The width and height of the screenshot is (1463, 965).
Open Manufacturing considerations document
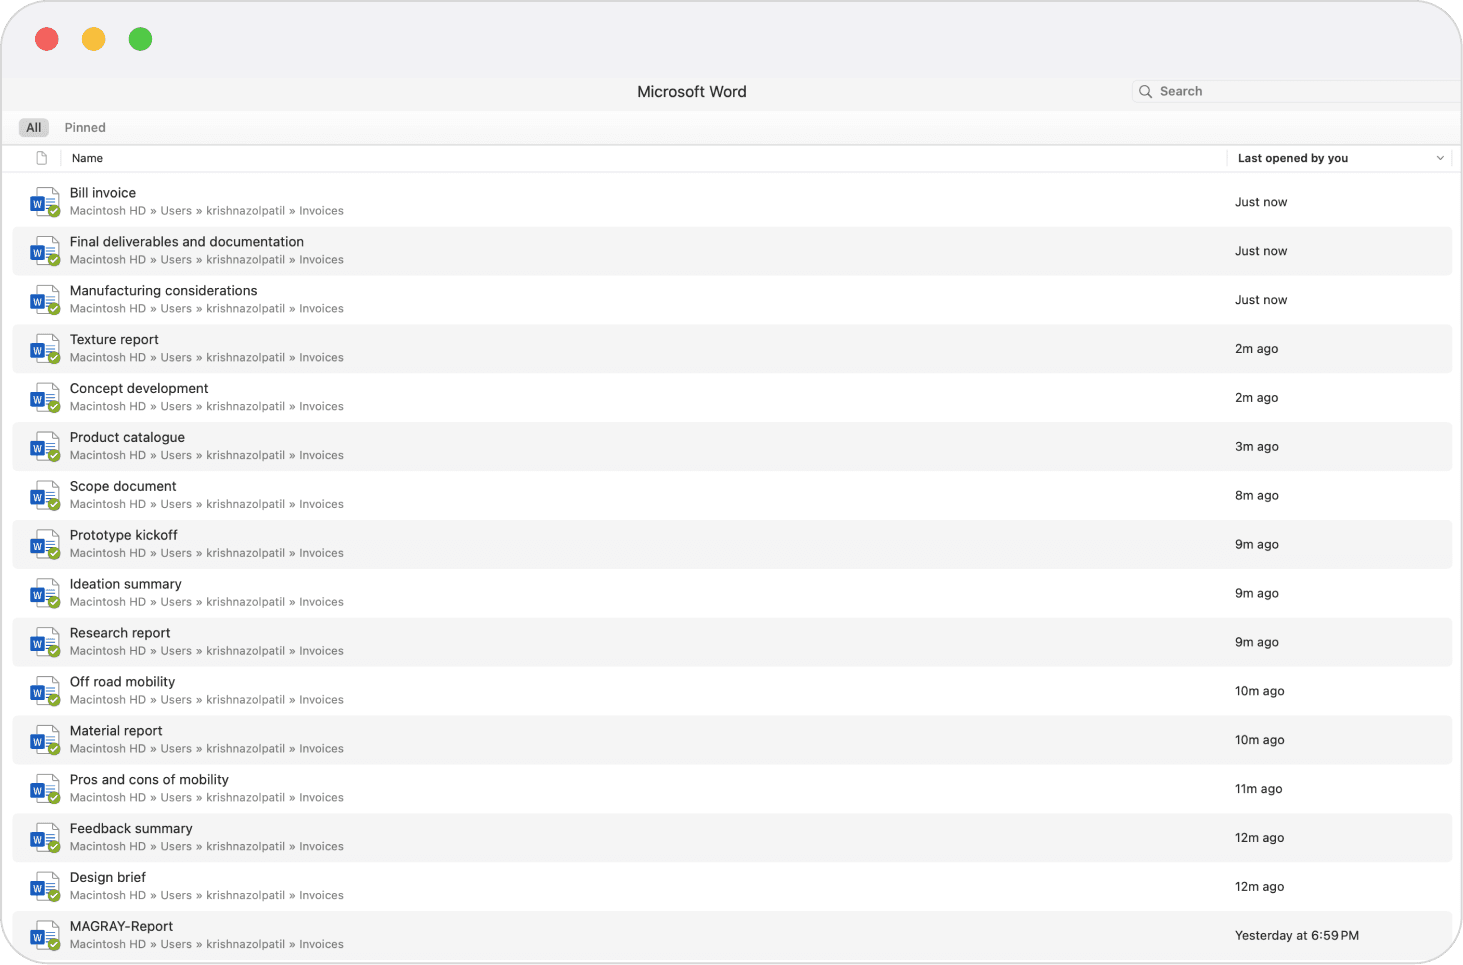[x=732, y=300]
